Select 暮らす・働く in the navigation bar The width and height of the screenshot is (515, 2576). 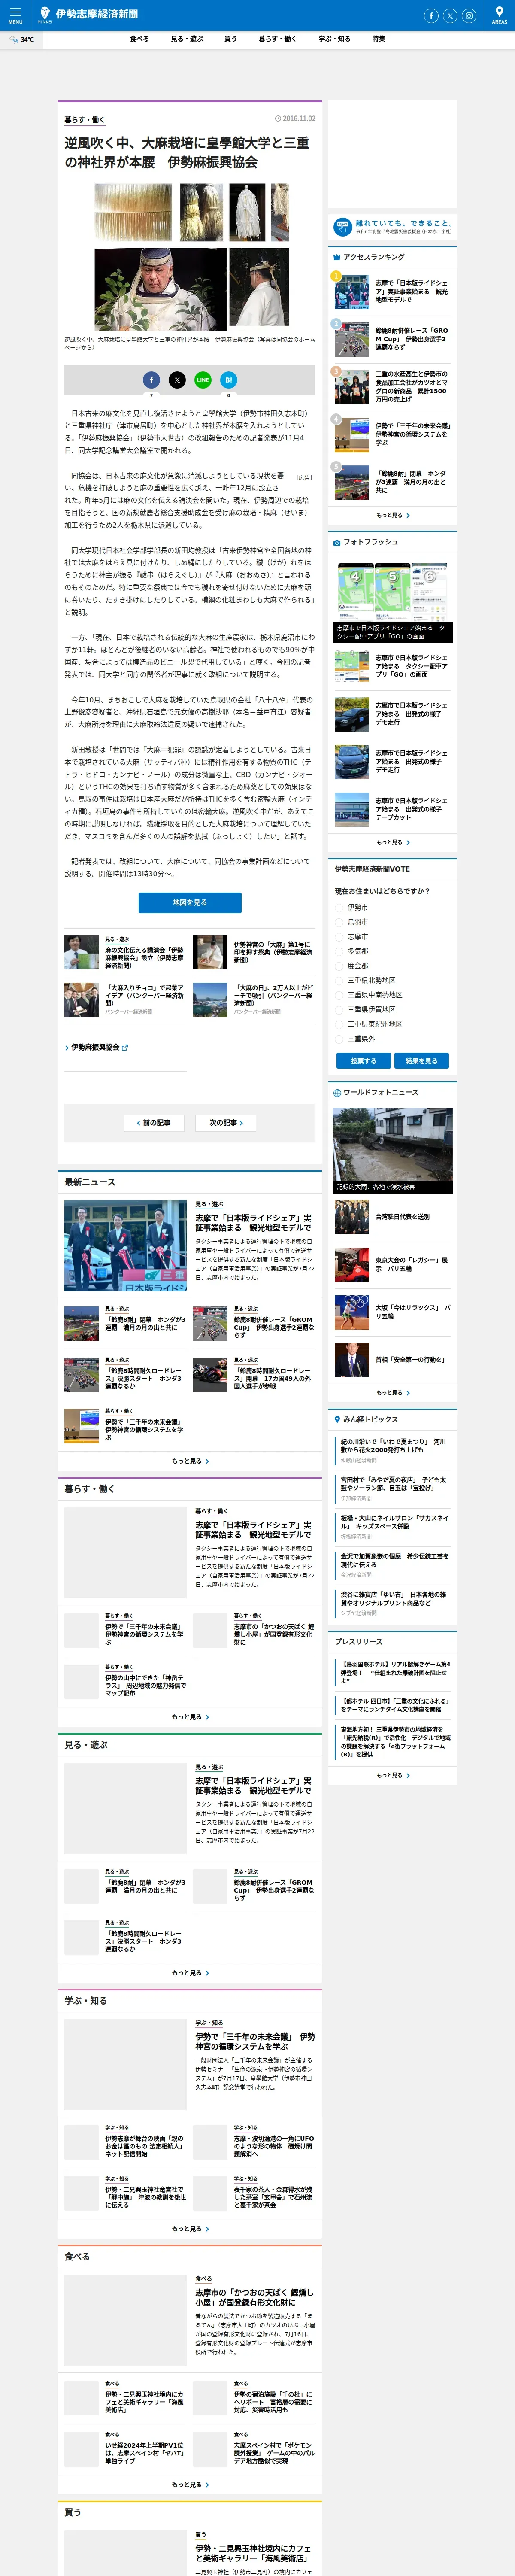(x=278, y=39)
